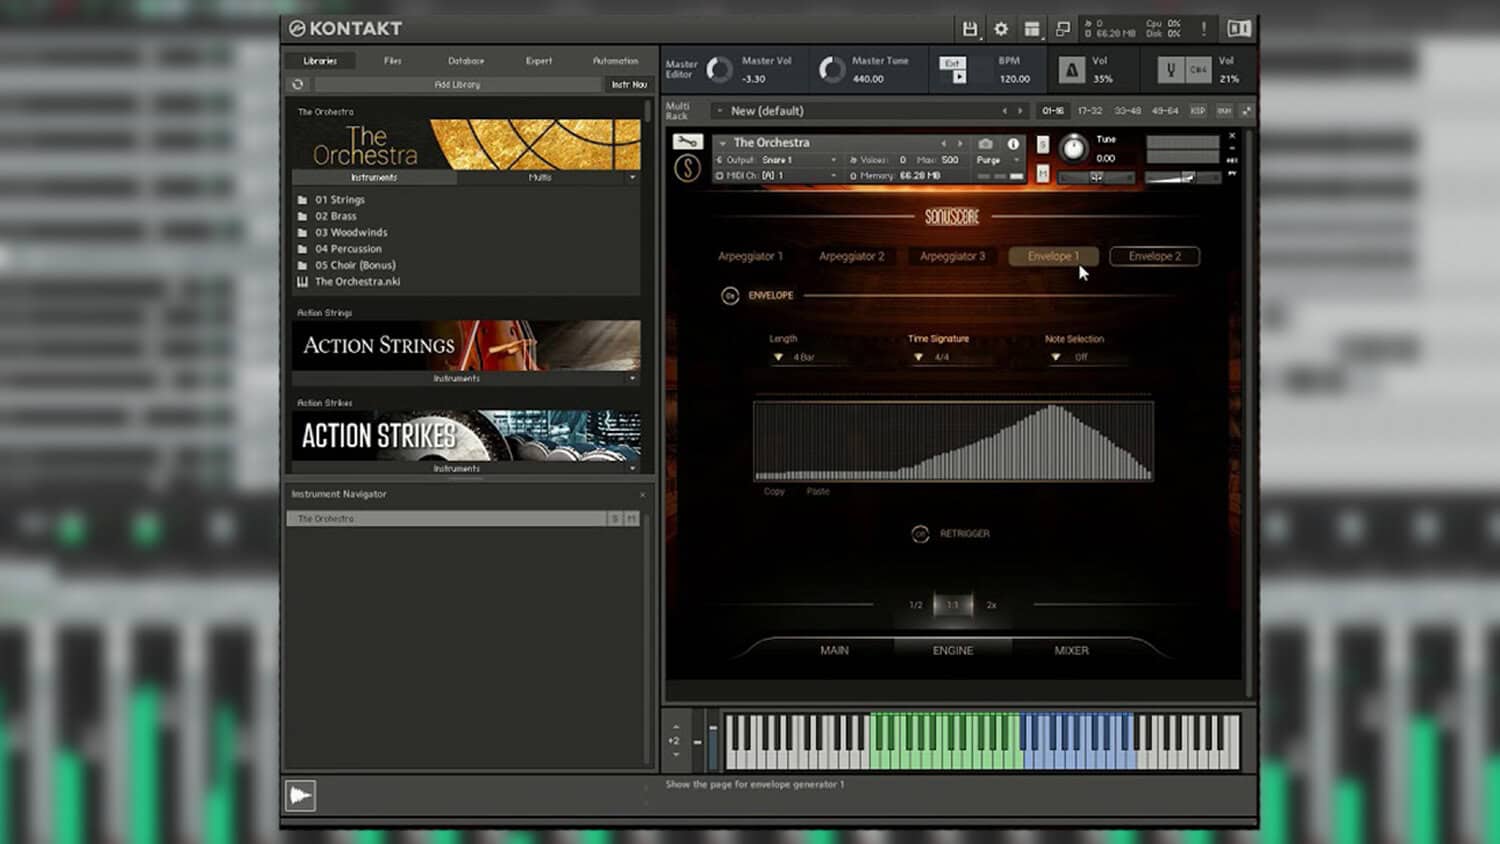1500x844 pixels.
Task: Open the Arpeggiator 1 tab
Action: [750, 257]
